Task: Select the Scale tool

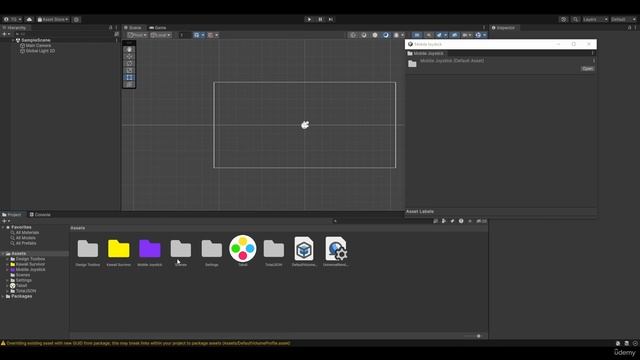Action: pos(129,70)
